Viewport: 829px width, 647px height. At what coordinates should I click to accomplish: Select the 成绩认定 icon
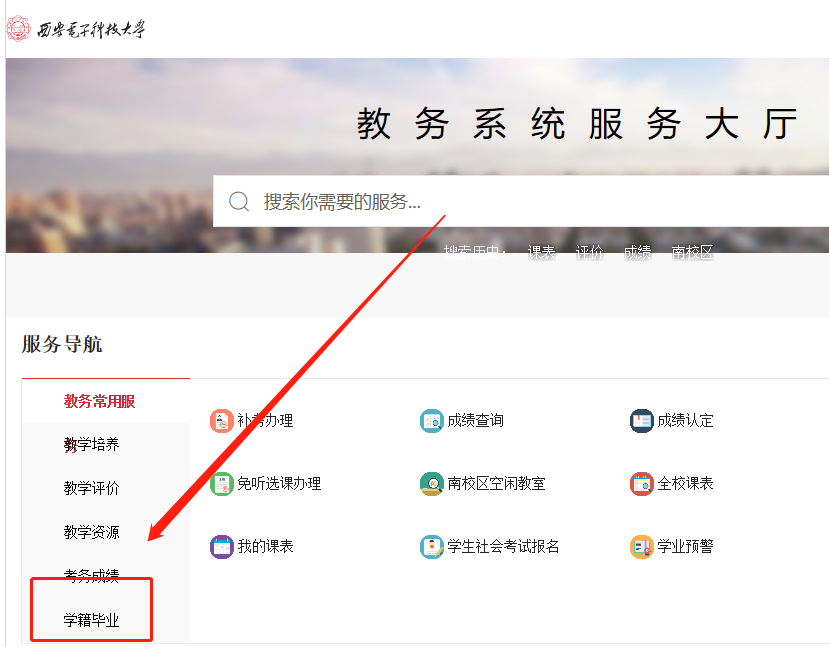coord(641,421)
